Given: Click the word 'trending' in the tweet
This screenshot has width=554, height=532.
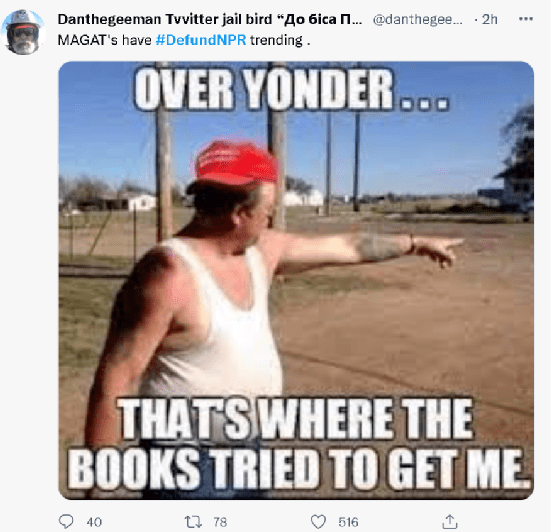Looking at the screenshot, I should 277,41.
